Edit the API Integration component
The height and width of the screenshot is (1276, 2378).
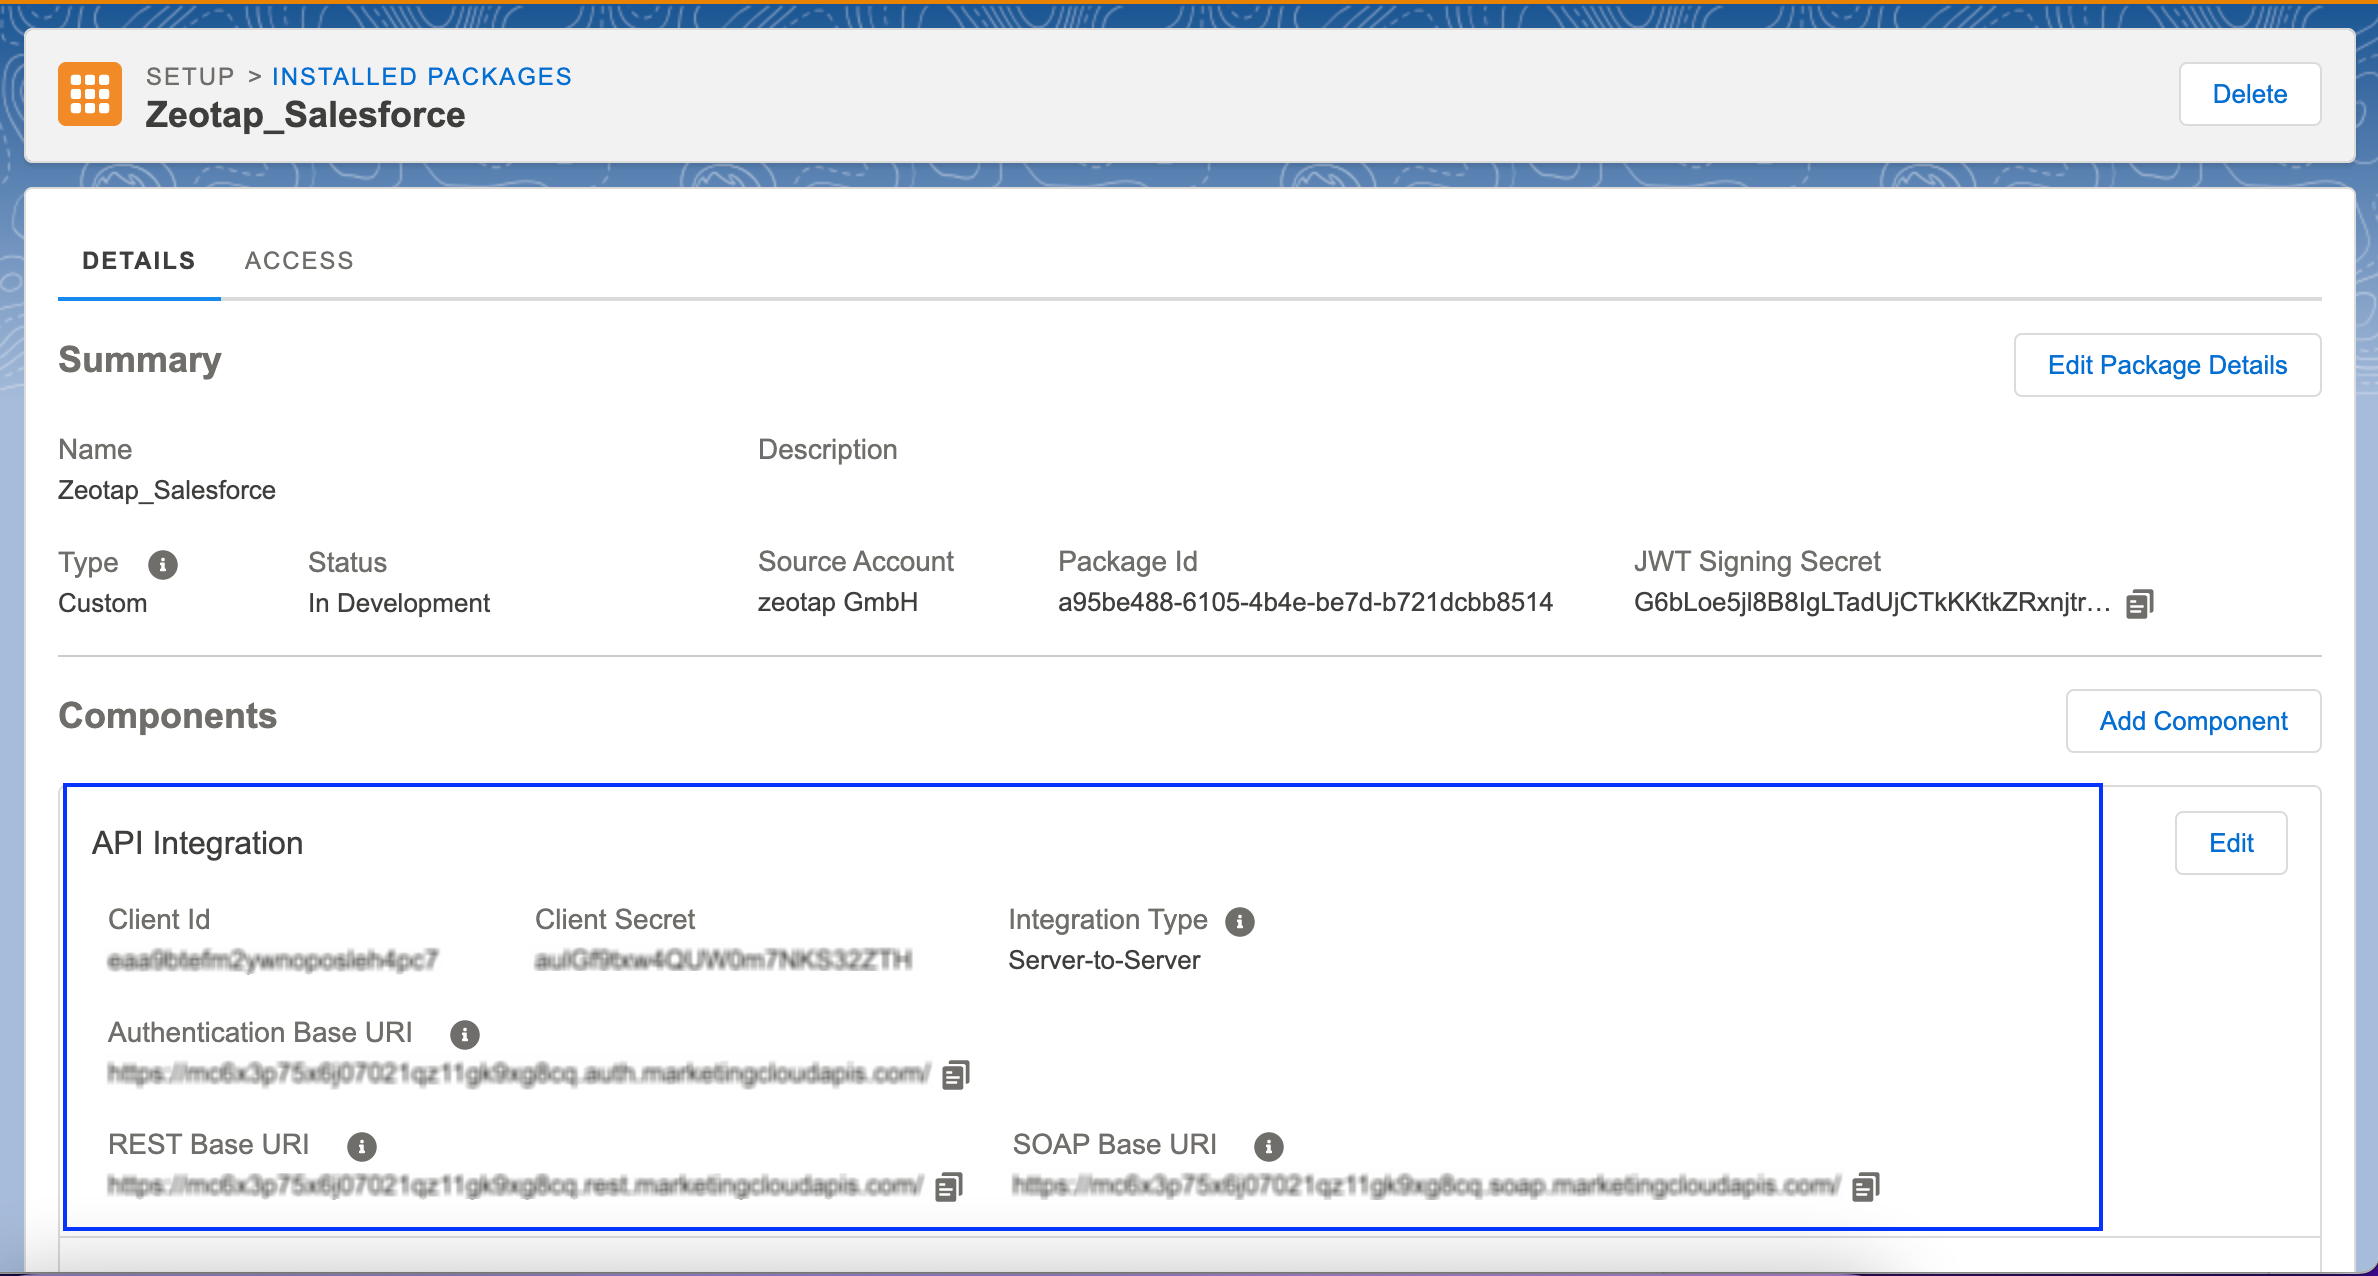[x=2230, y=843]
